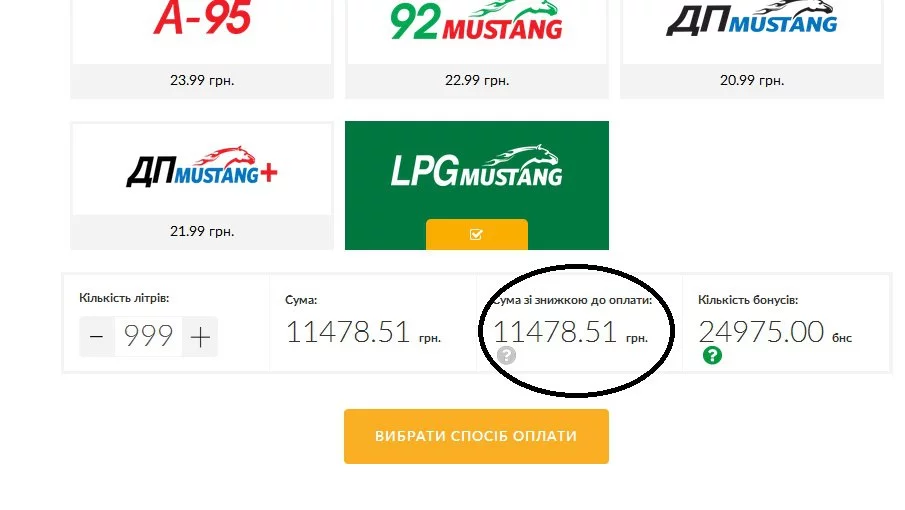
Task: Click the 23.99 грн. price under A-95
Action: pos(202,80)
